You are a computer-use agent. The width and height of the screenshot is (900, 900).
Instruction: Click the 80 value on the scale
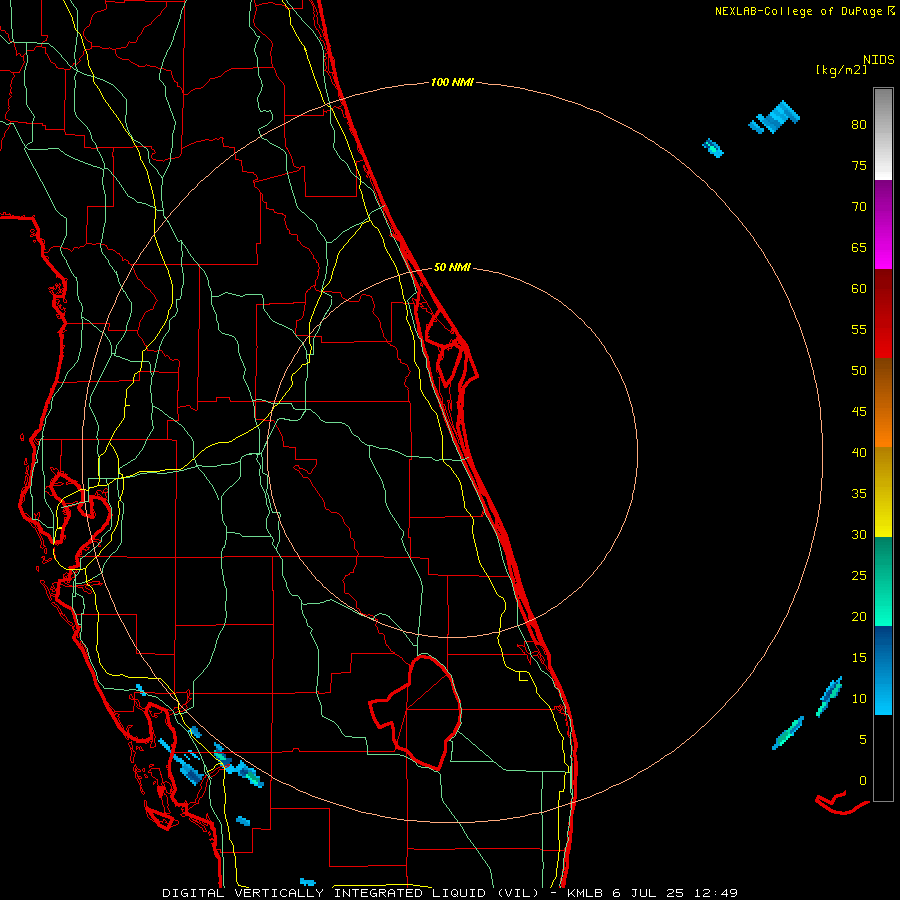(x=859, y=125)
